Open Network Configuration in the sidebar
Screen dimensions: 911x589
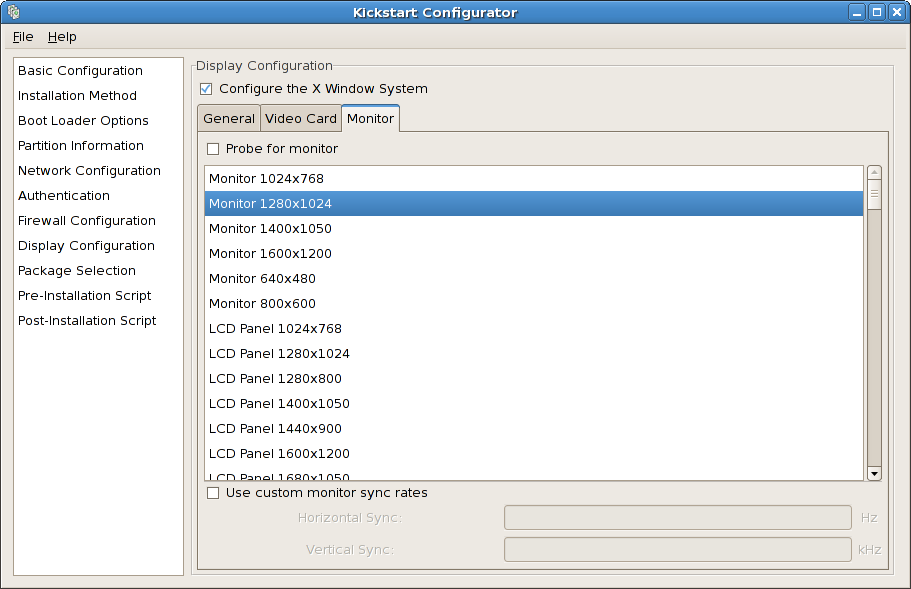click(x=89, y=170)
